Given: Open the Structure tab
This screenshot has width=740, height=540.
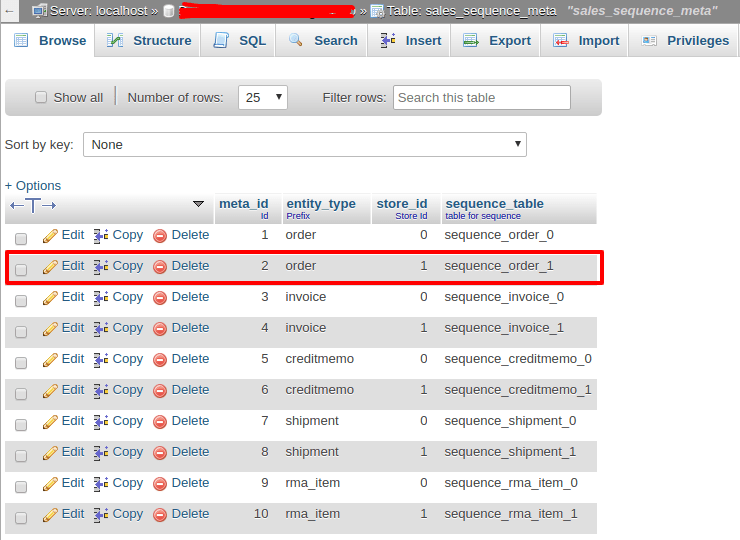Looking at the screenshot, I should coord(148,41).
